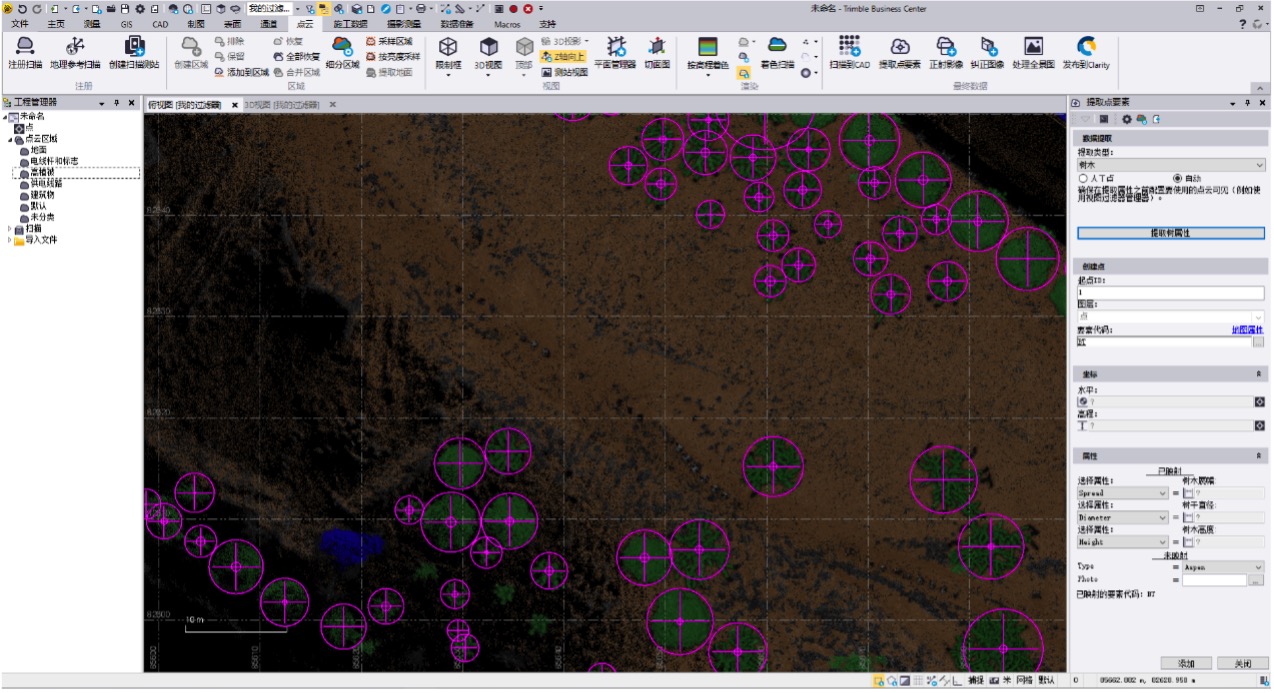Click the settings gear in extract panel toolbar

1126,119
